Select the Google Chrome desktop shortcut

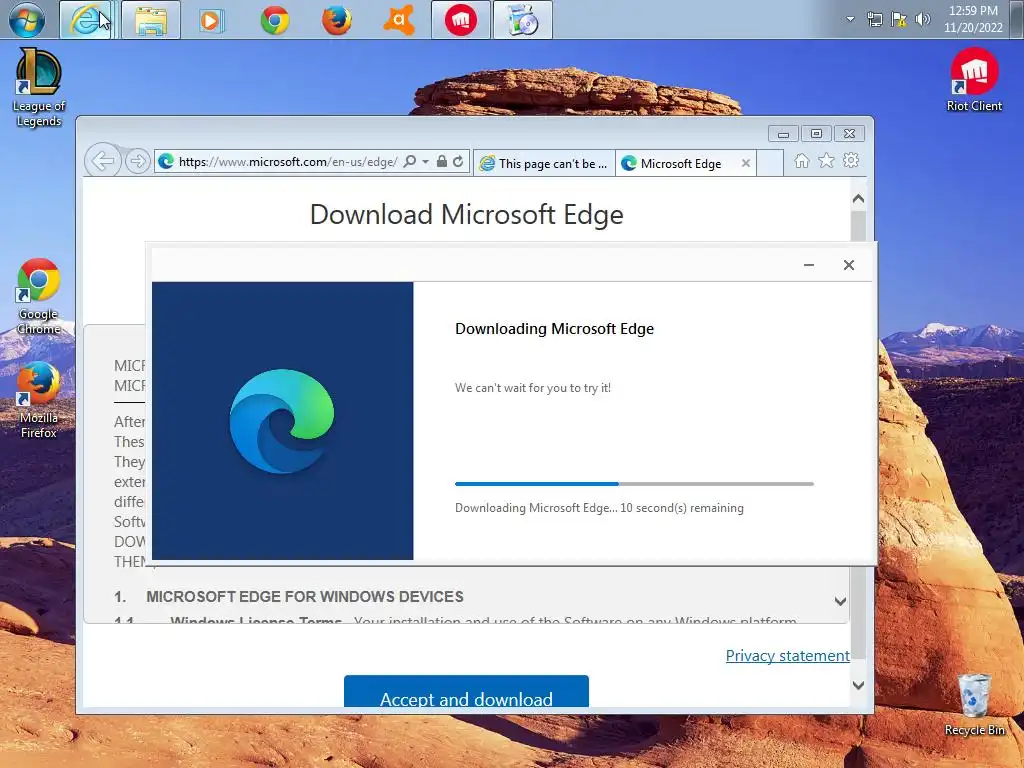click(39, 296)
